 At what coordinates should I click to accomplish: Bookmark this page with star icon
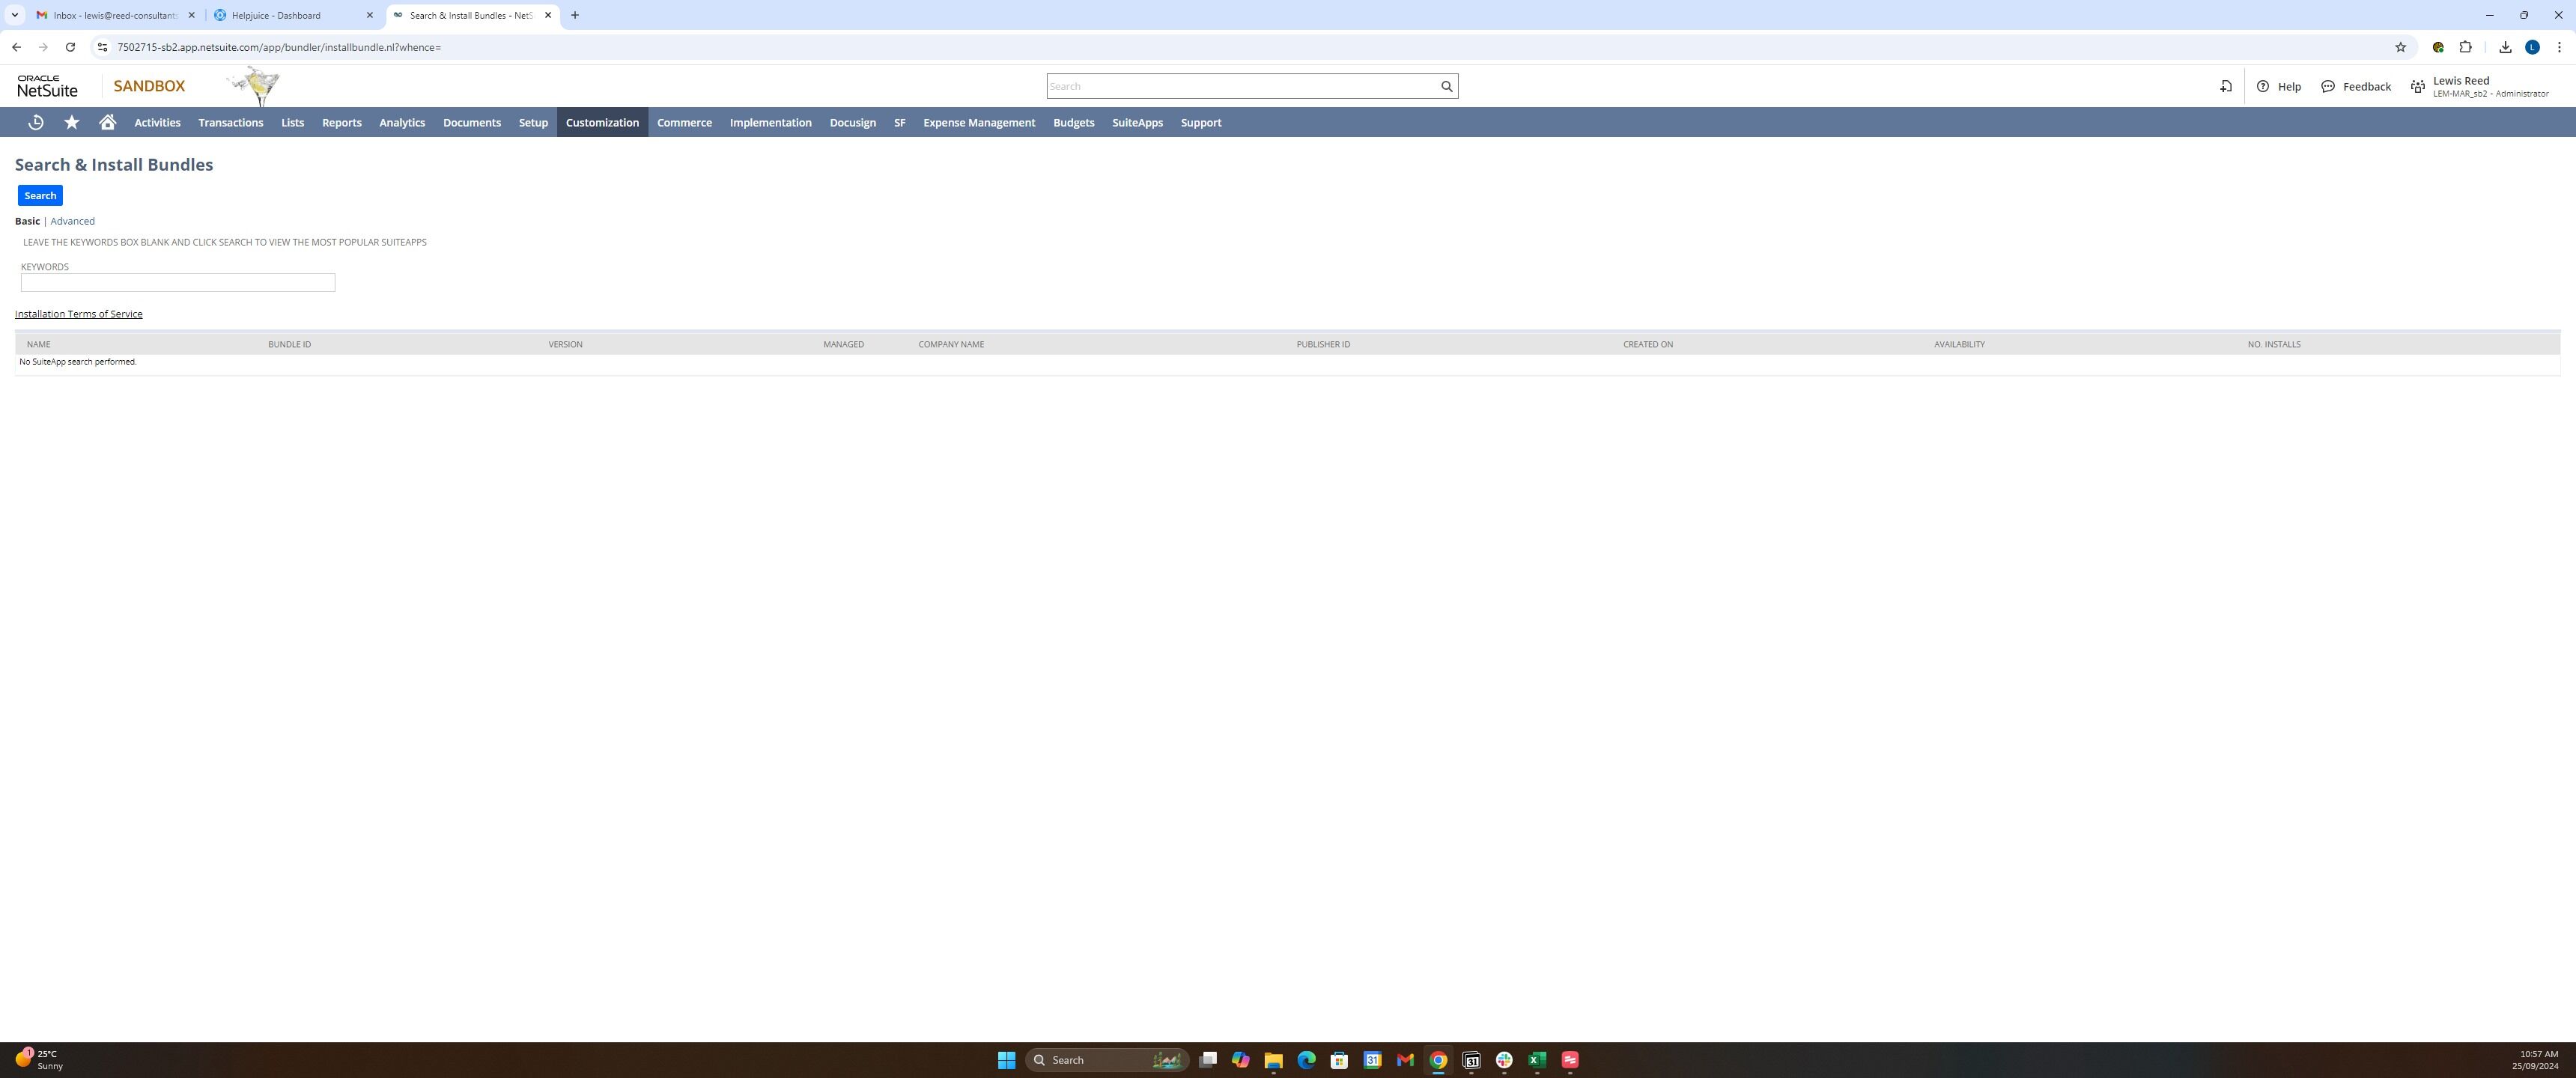click(x=2400, y=47)
